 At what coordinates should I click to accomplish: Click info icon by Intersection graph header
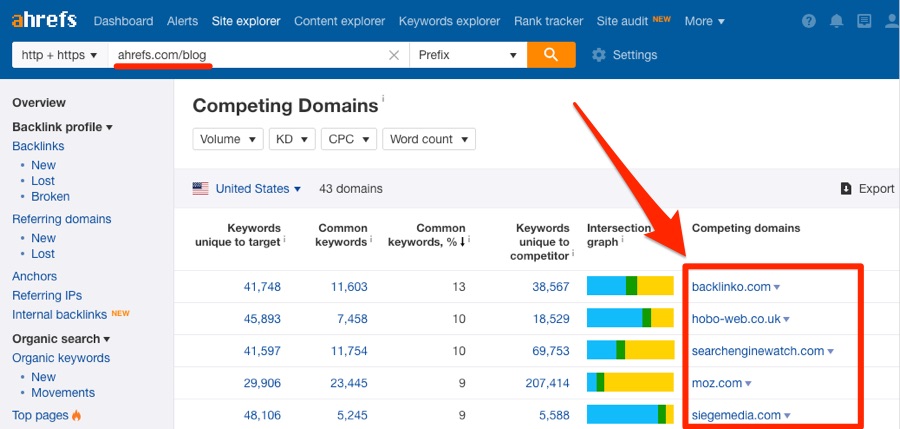tap(622, 238)
